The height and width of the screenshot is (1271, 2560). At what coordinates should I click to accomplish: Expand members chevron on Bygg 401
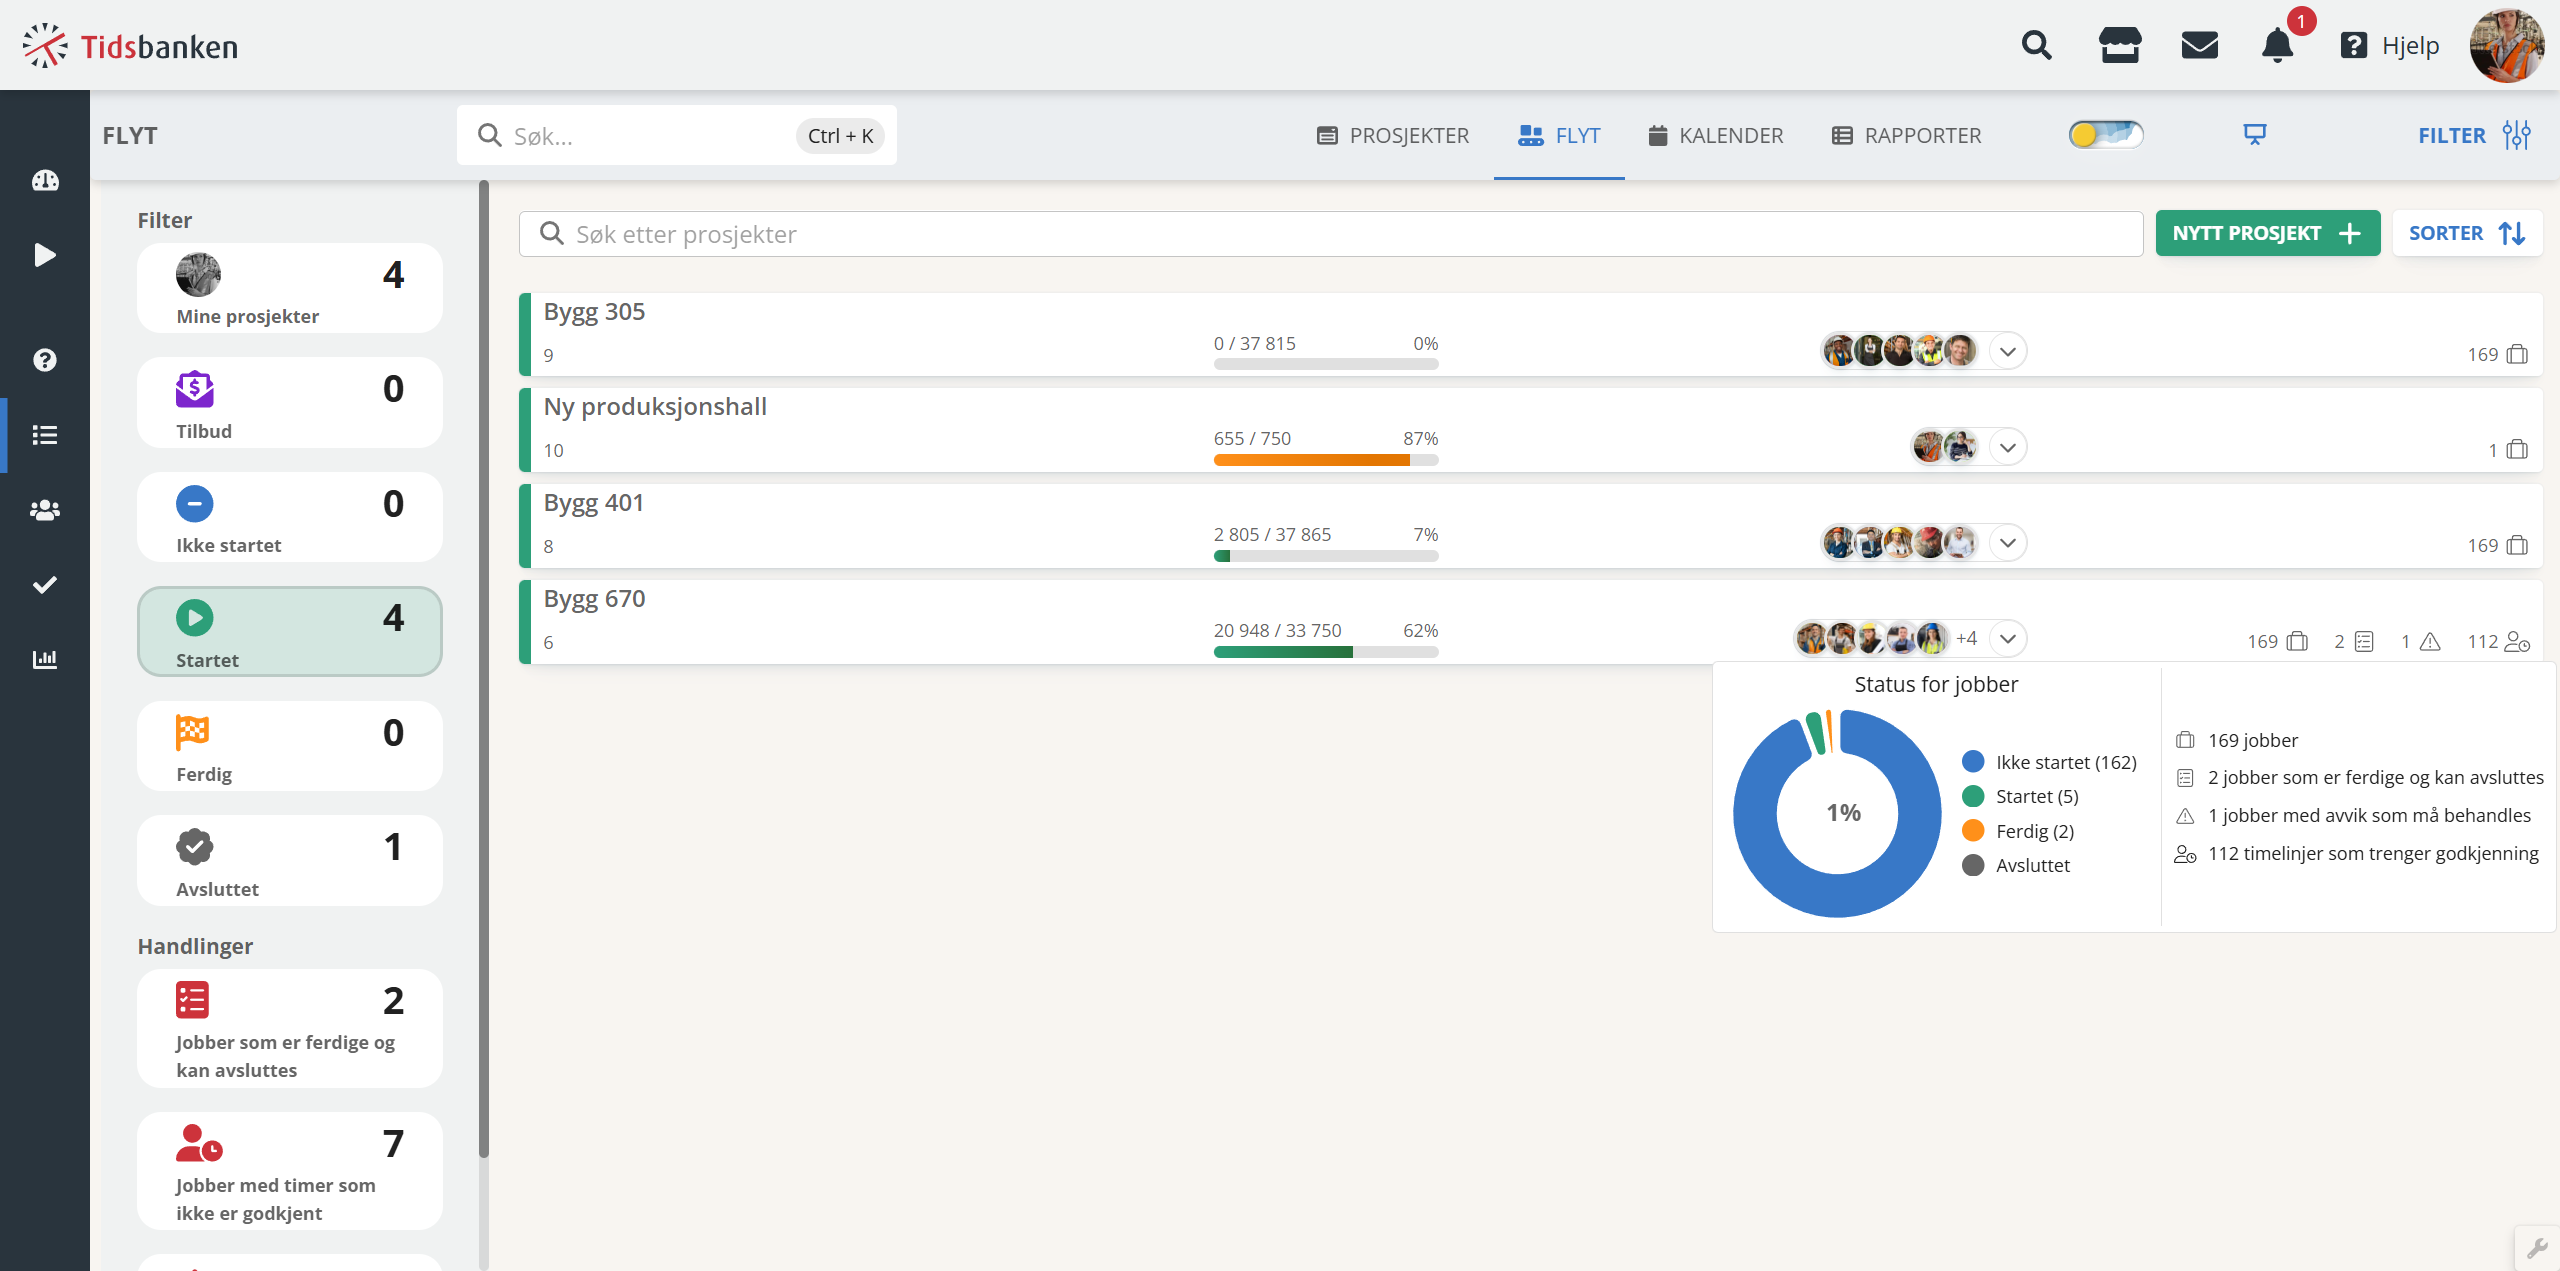click(x=2007, y=544)
